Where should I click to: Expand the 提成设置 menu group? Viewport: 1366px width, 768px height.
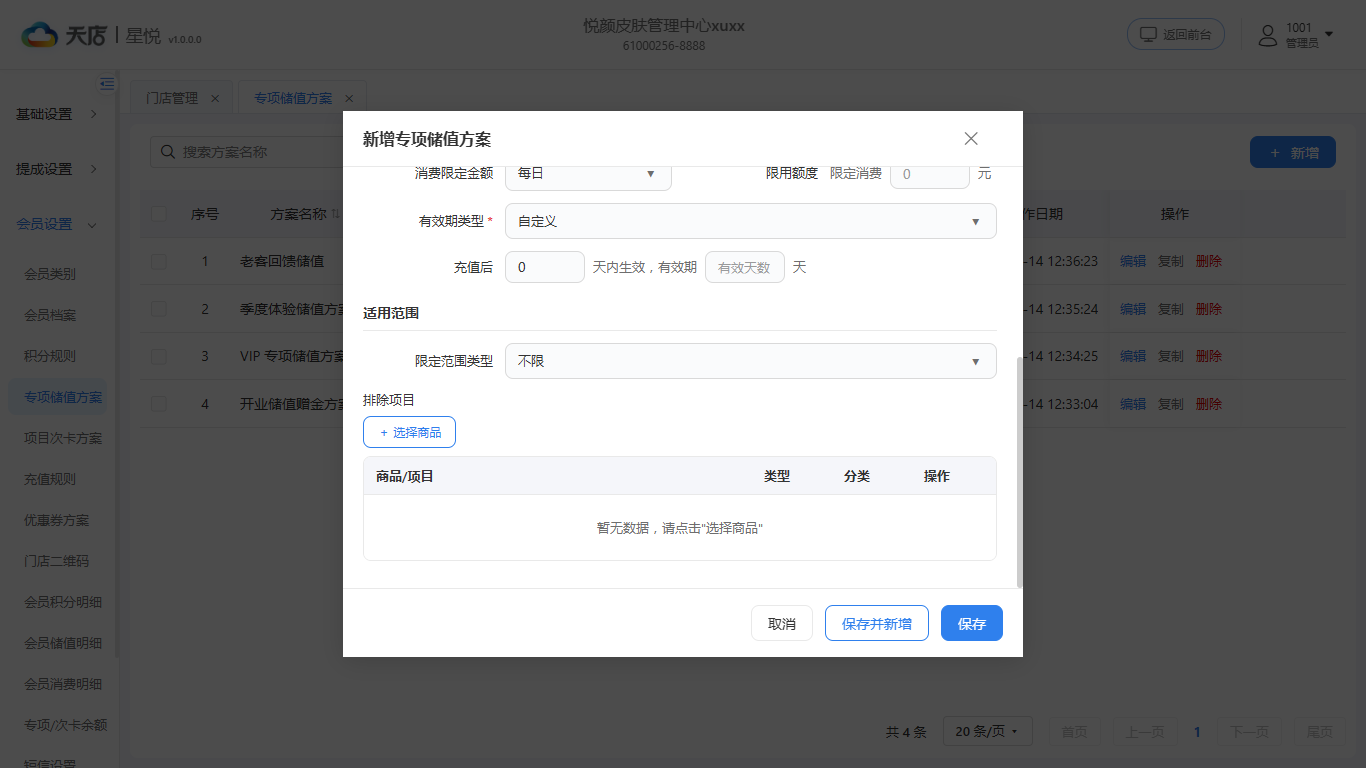58,169
